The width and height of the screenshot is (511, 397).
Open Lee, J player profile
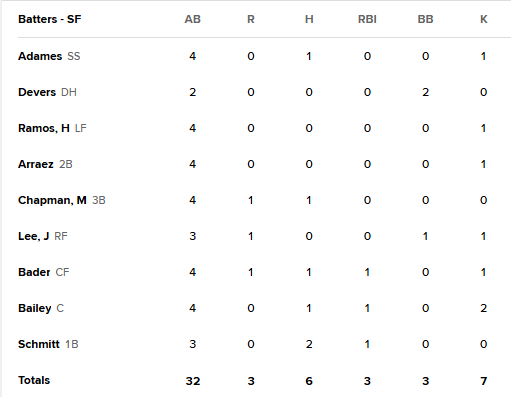[x=33, y=236]
